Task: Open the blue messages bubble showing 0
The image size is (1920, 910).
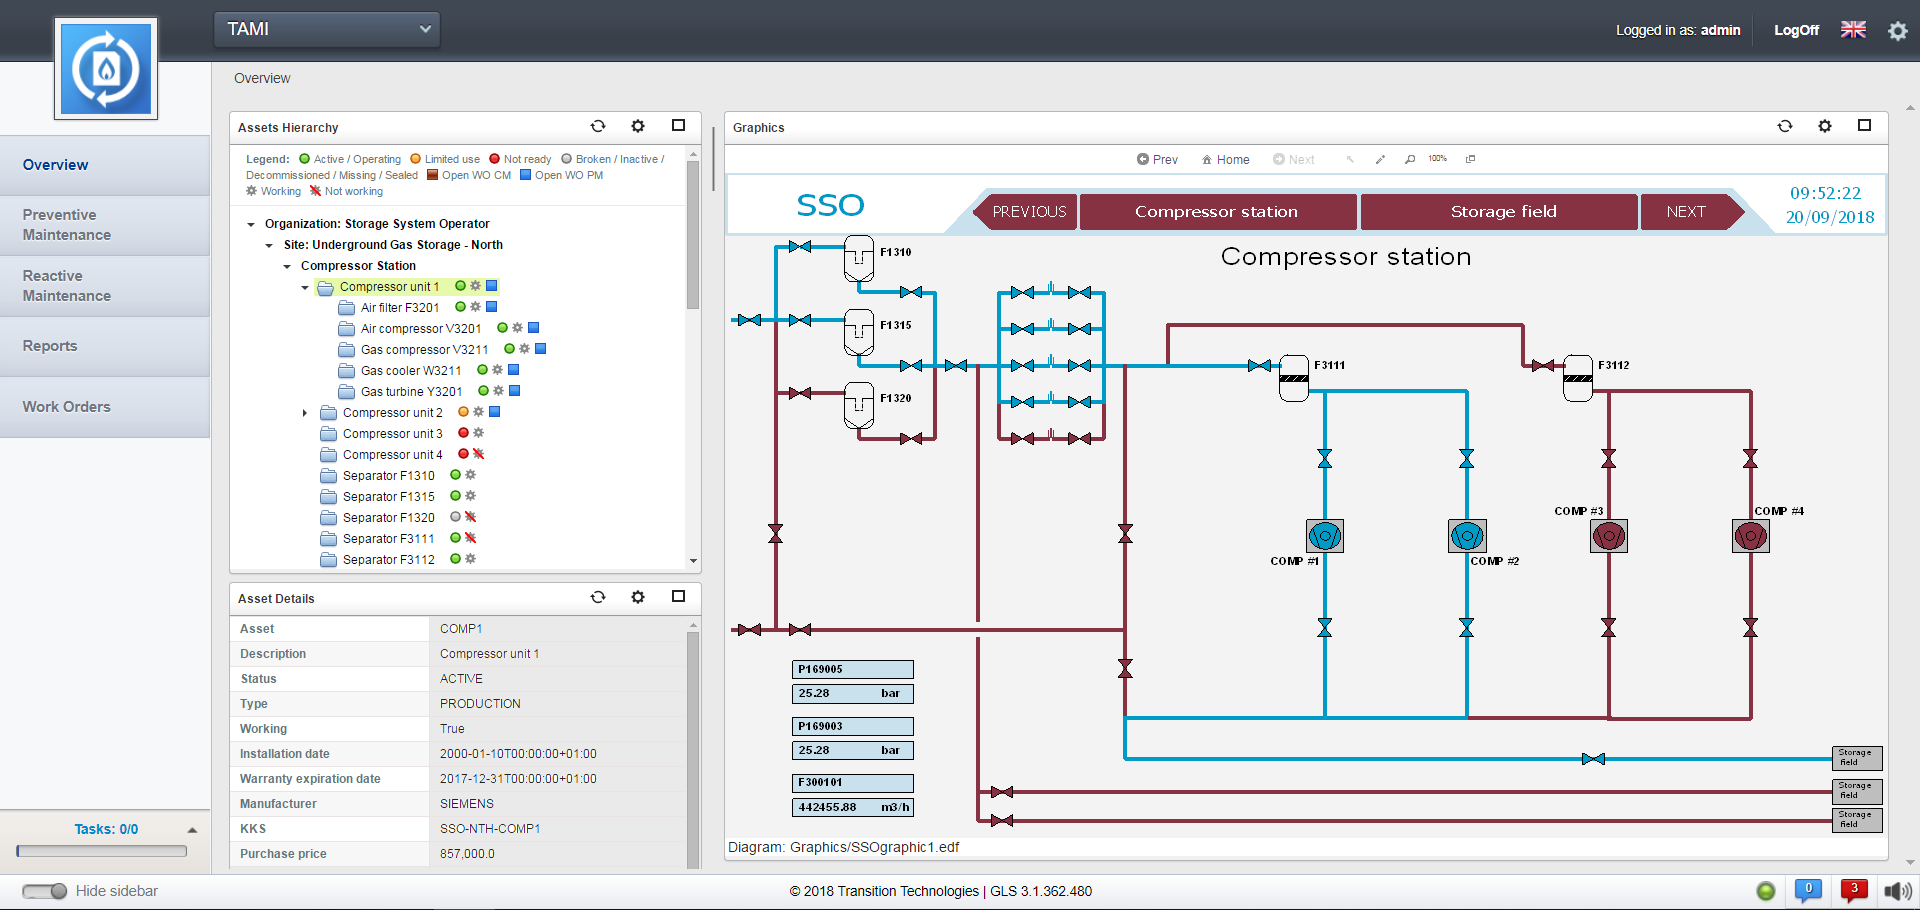Action: click(x=1807, y=890)
